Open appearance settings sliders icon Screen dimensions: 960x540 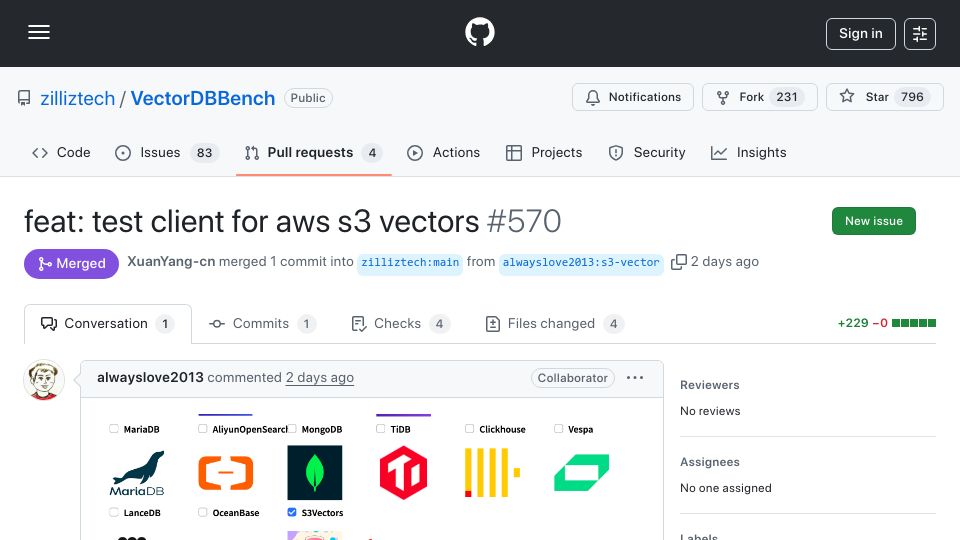(x=920, y=34)
